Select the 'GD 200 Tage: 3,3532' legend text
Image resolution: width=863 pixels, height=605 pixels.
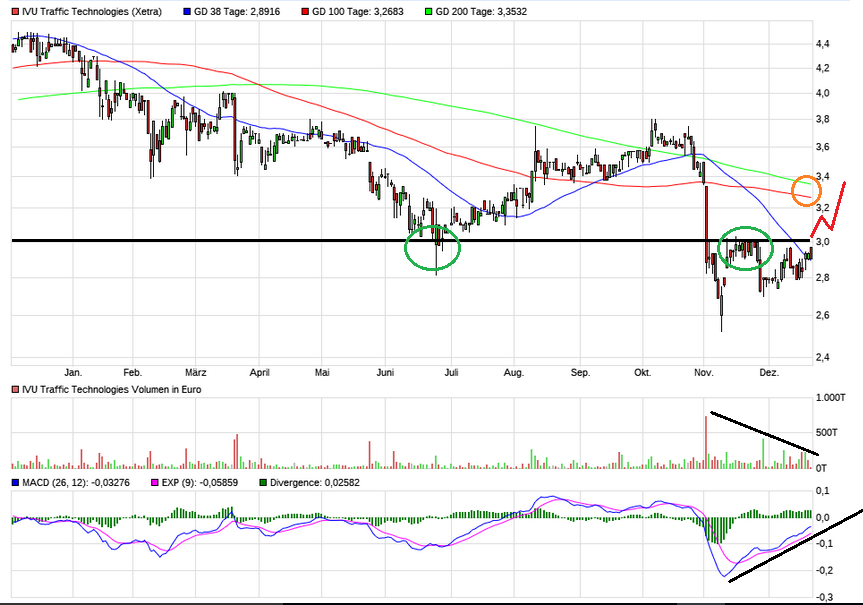(x=481, y=12)
